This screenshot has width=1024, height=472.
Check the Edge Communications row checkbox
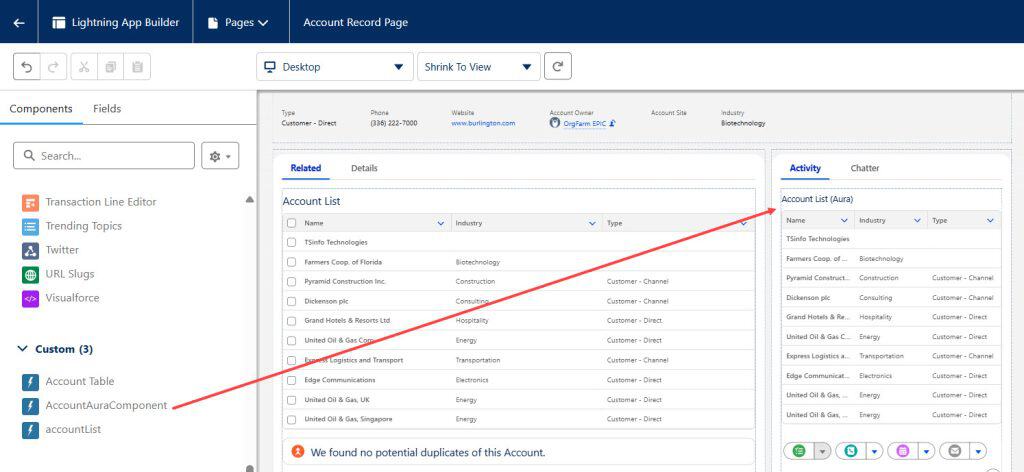[291, 380]
